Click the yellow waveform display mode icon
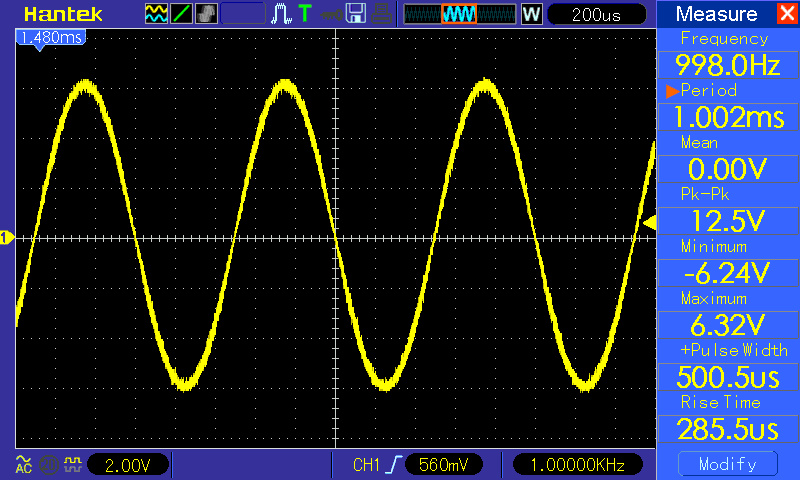 click(x=157, y=14)
